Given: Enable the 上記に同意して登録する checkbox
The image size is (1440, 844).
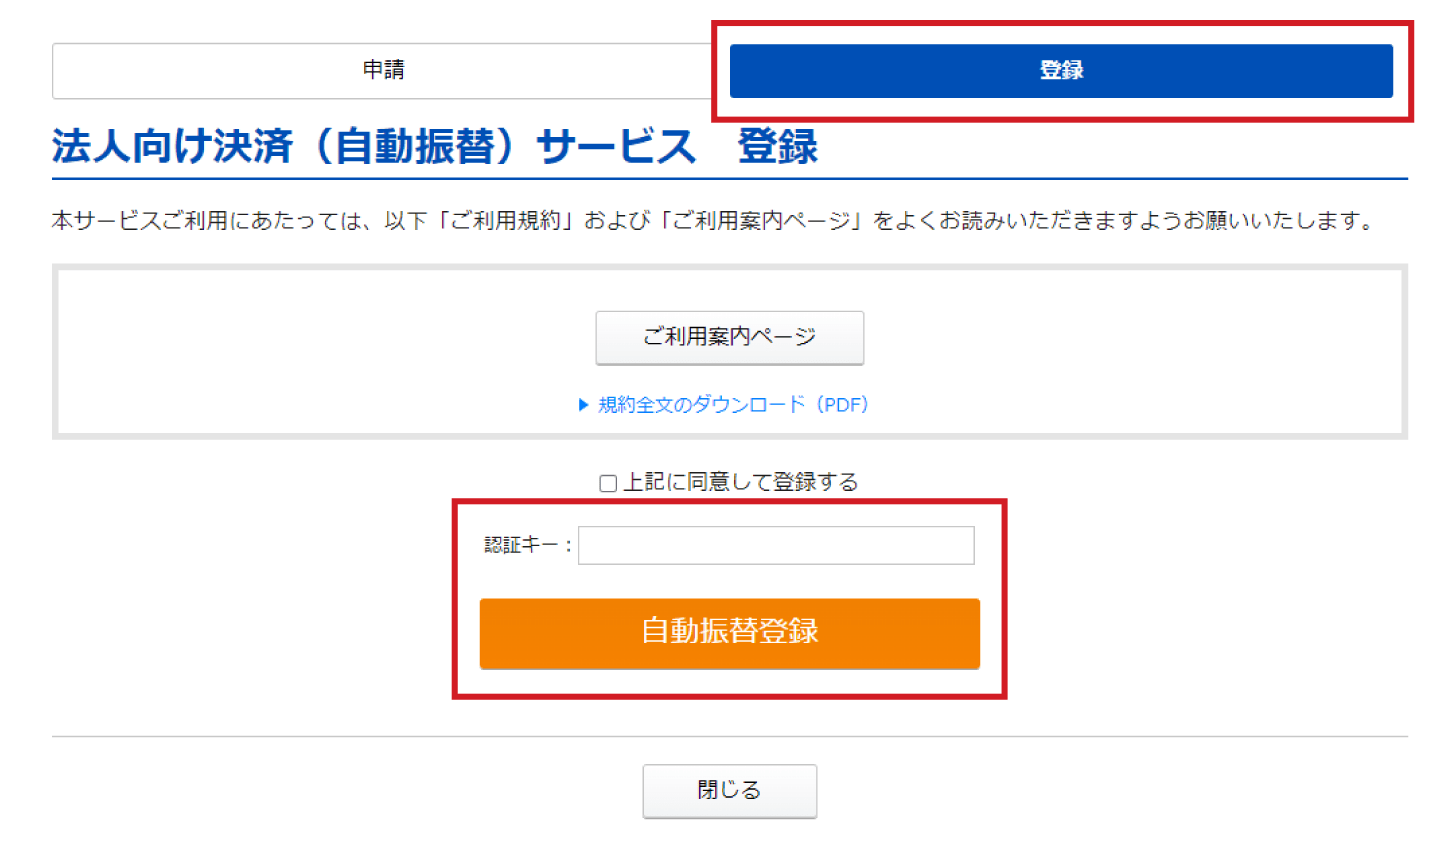Looking at the screenshot, I should pyautogui.click(x=608, y=483).
